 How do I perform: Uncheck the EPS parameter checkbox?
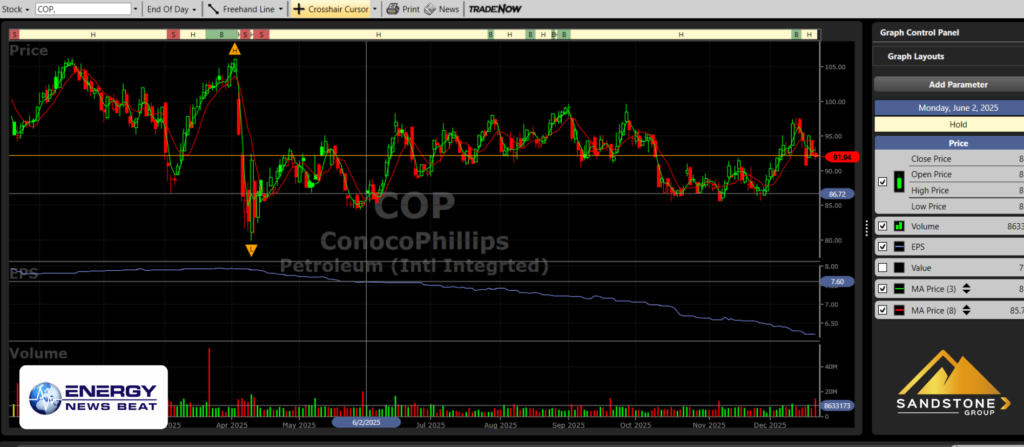pyautogui.click(x=883, y=247)
